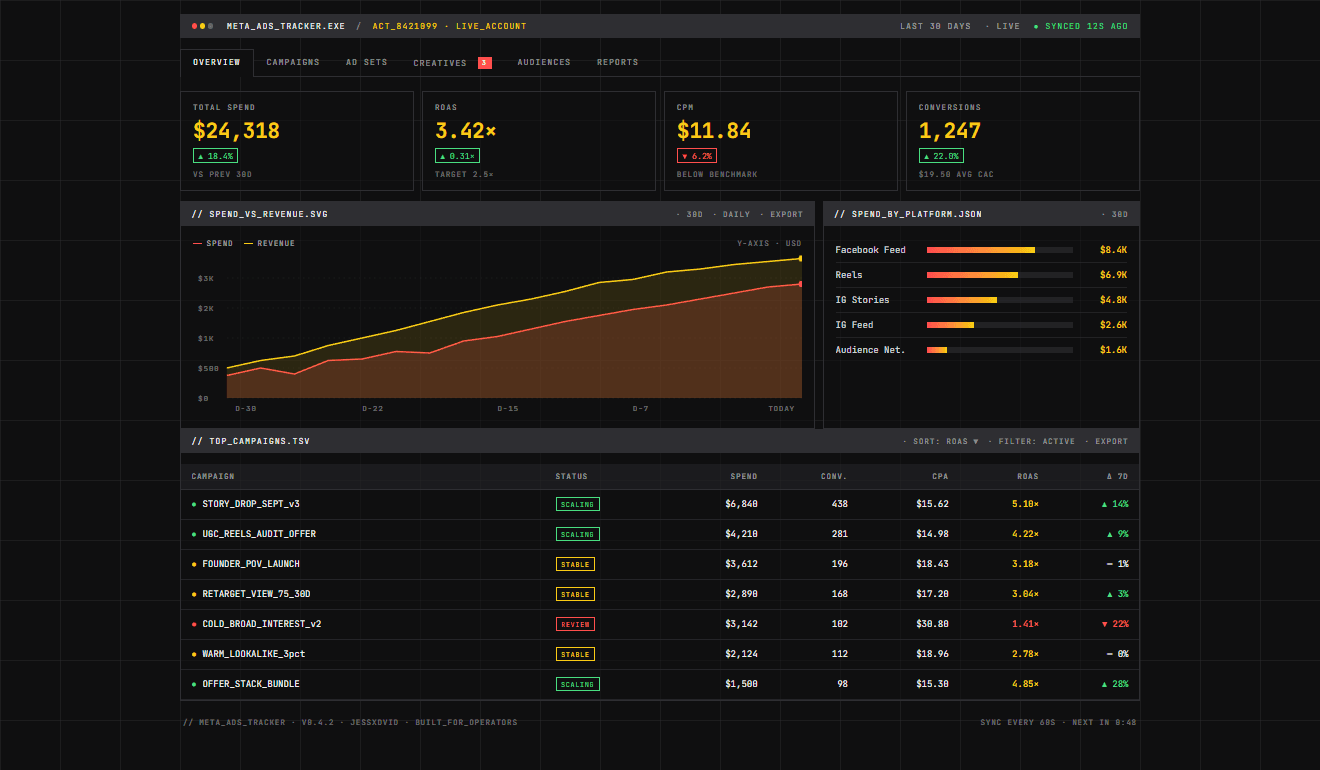Viewport: 1320px width, 770px height.
Task: Switch to the Campaigns tab
Action: coord(293,62)
